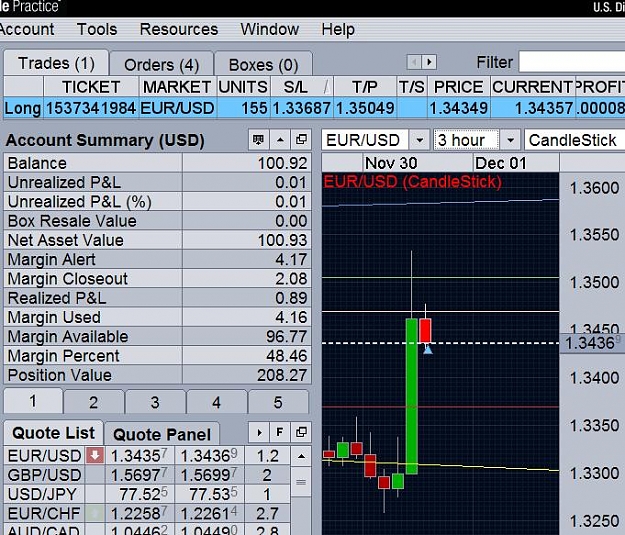Select account summary page tab 5

click(x=278, y=402)
